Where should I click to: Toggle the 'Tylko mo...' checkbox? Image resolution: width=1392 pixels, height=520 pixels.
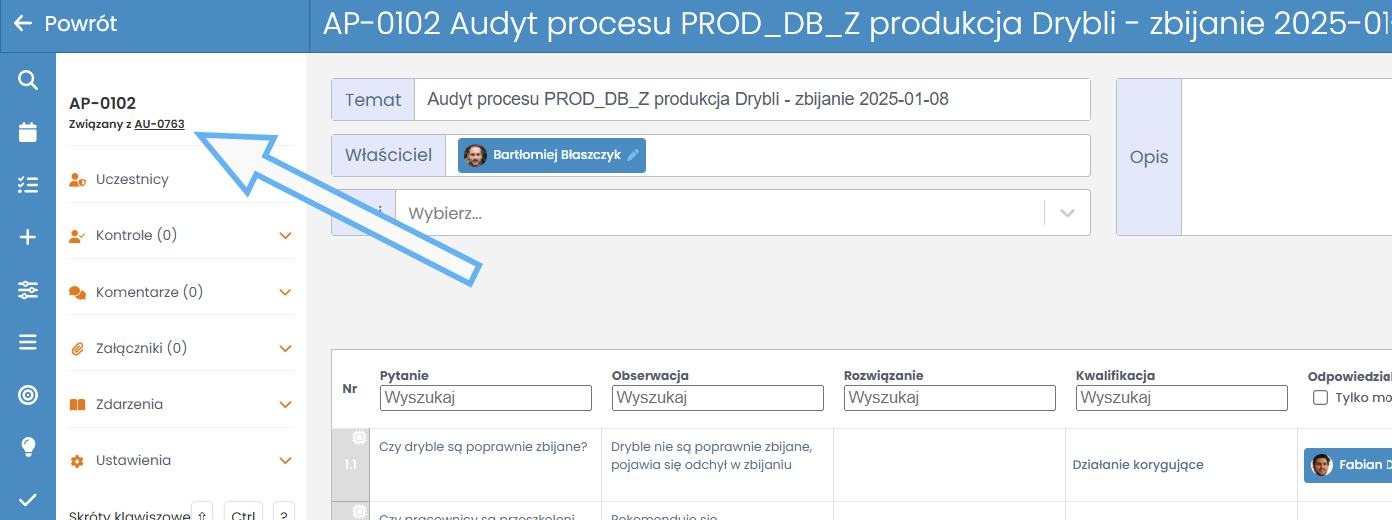tap(1320, 398)
